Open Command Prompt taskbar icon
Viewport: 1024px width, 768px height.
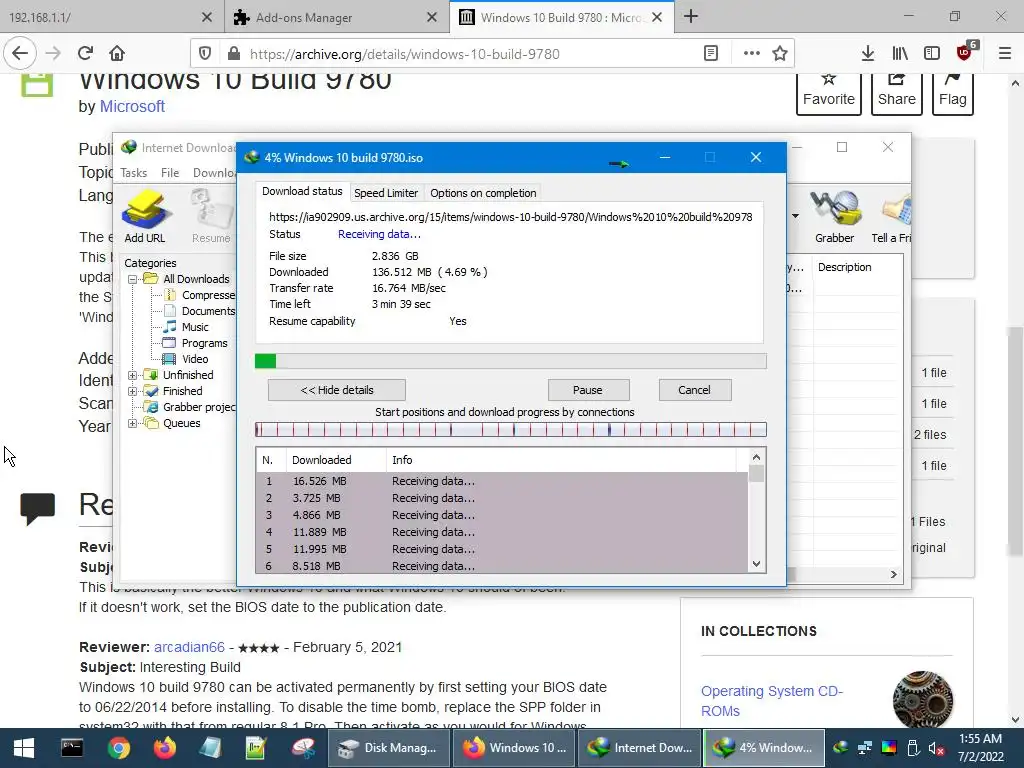(x=72, y=748)
